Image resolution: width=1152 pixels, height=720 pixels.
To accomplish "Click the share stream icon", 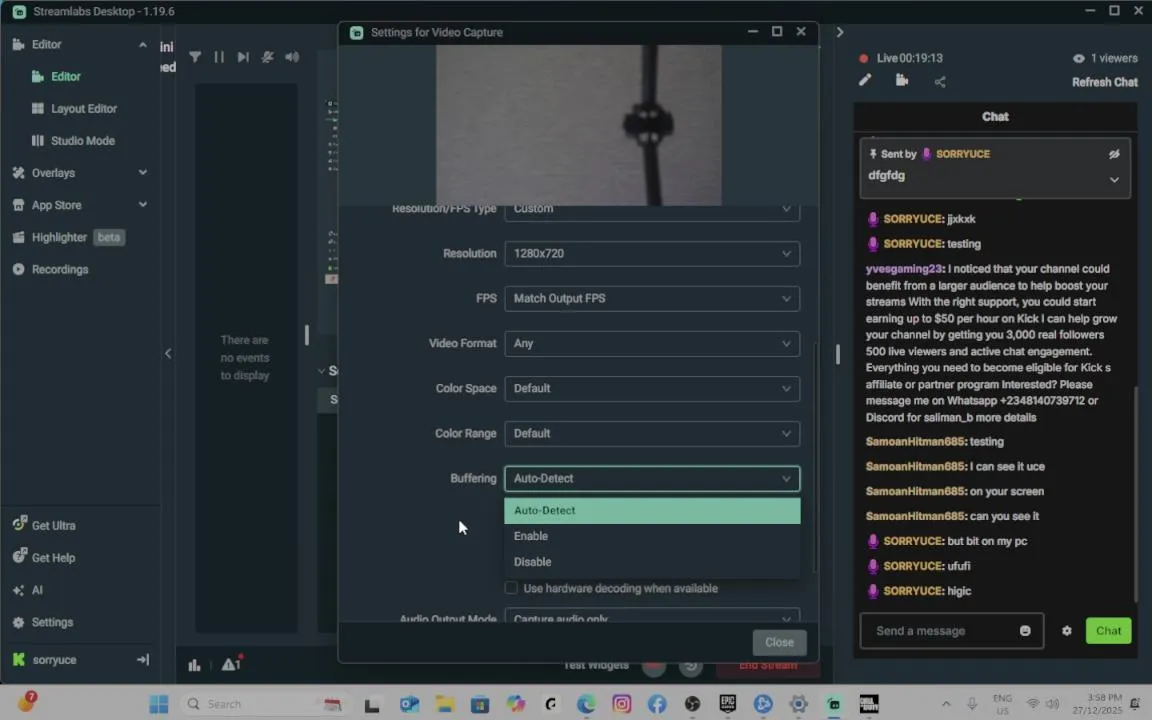I will point(940,82).
